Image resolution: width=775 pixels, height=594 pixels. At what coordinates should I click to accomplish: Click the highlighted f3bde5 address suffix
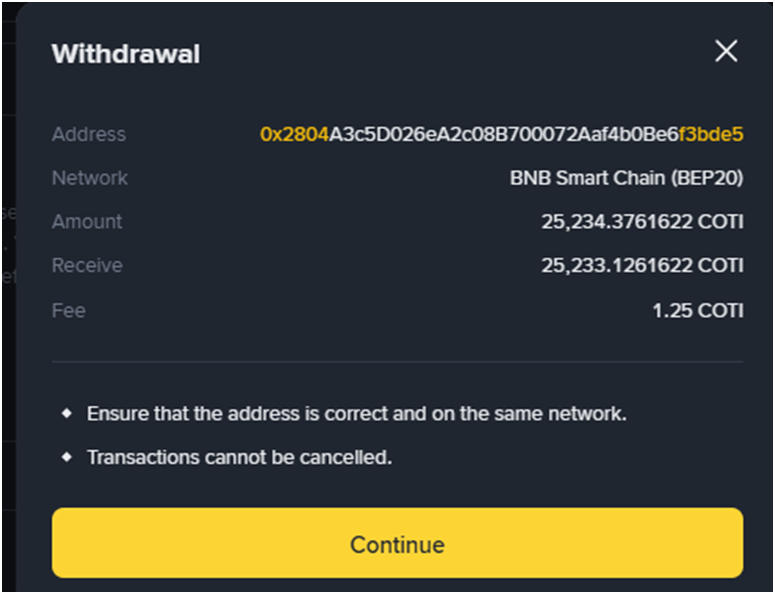(711, 134)
